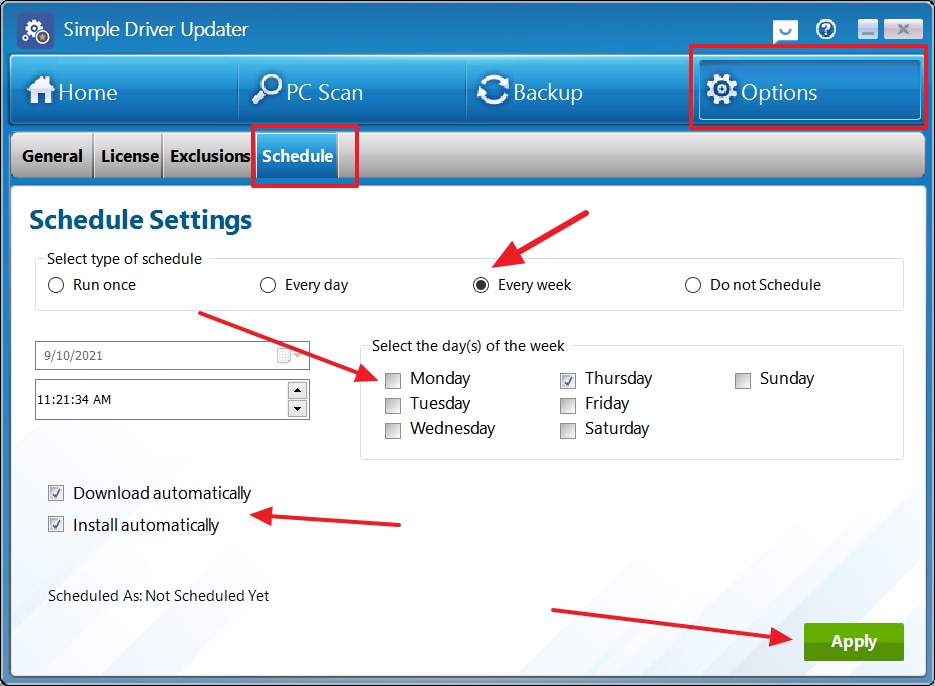Select the Run once radio button

[x=56, y=285]
